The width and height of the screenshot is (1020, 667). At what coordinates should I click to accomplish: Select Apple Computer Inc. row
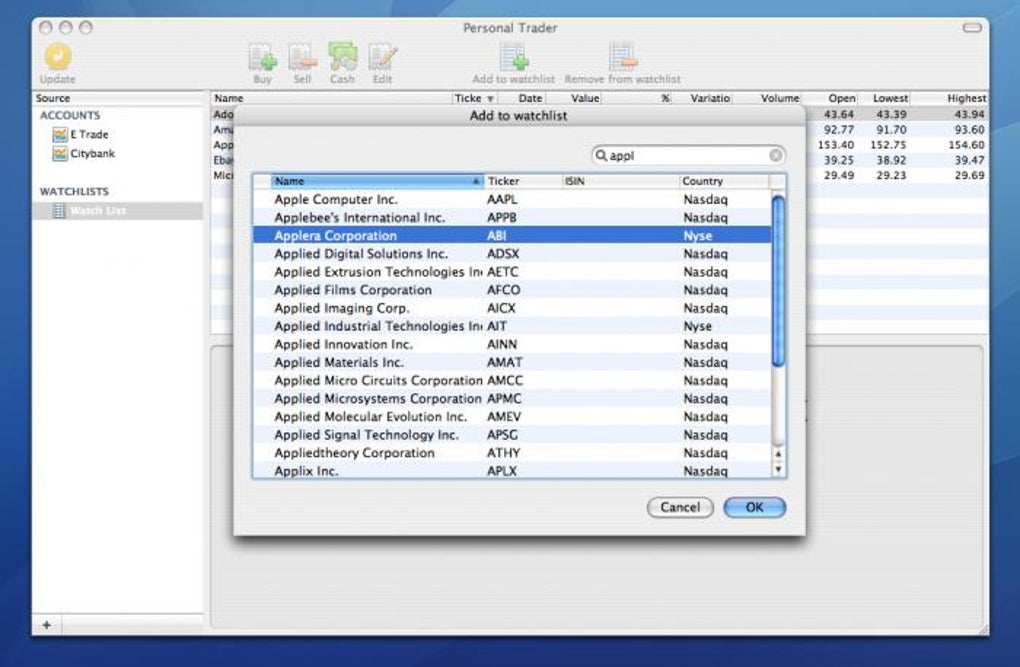pos(511,200)
